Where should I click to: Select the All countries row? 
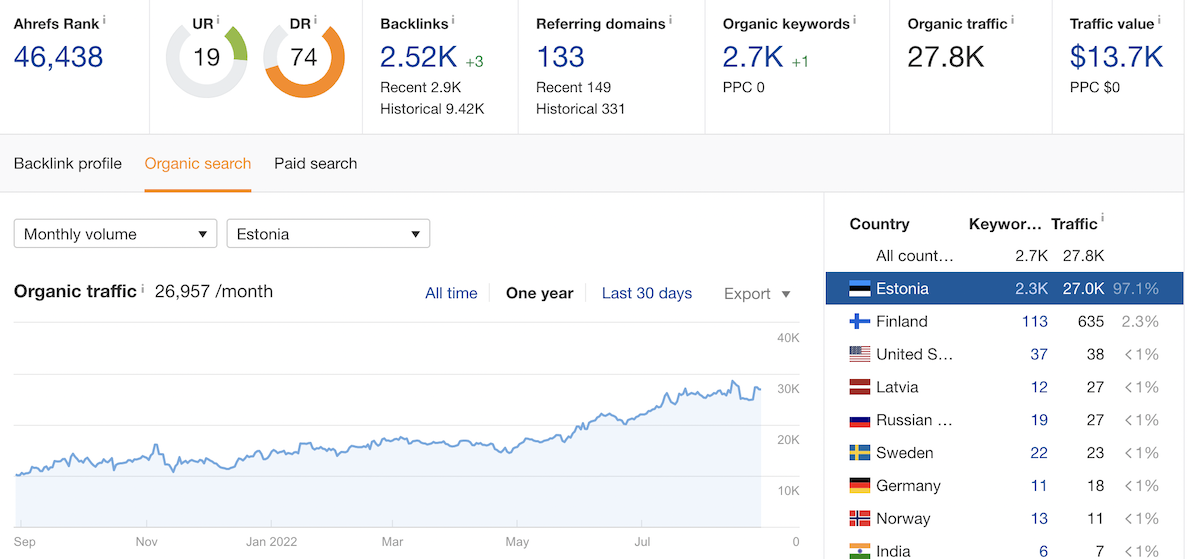pyautogui.click(x=1004, y=256)
